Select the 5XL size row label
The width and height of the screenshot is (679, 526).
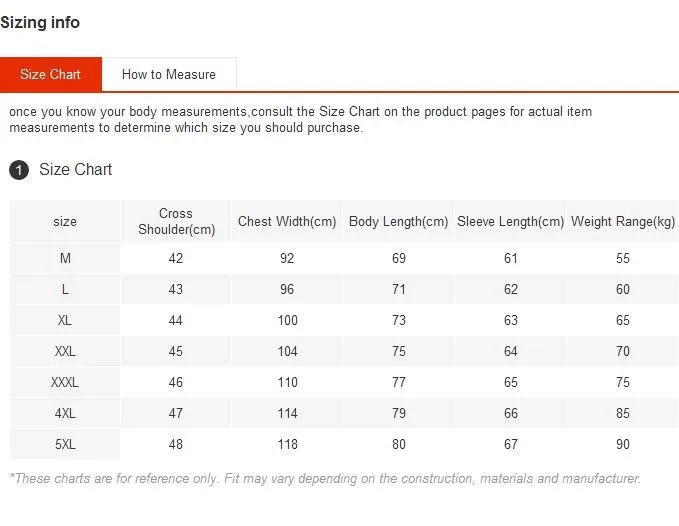click(x=65, y=444)
